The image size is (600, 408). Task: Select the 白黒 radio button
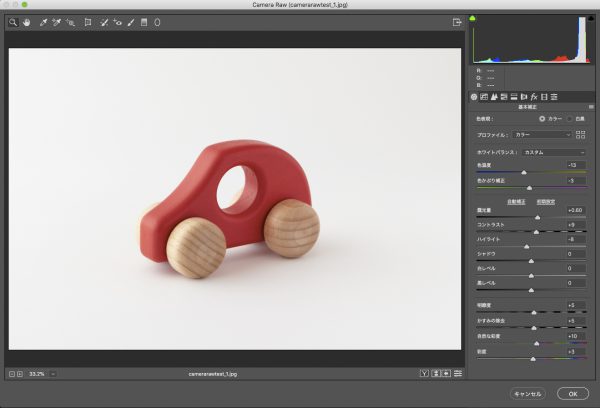569,118
